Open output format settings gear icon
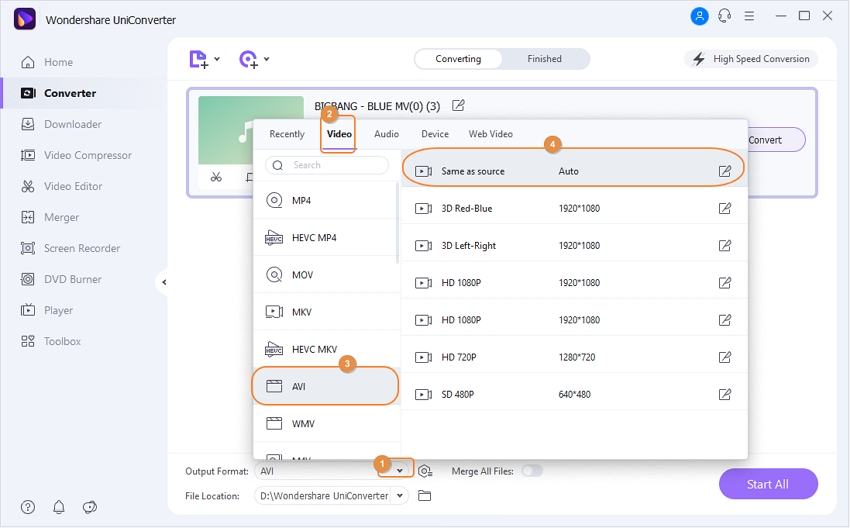 425,471
